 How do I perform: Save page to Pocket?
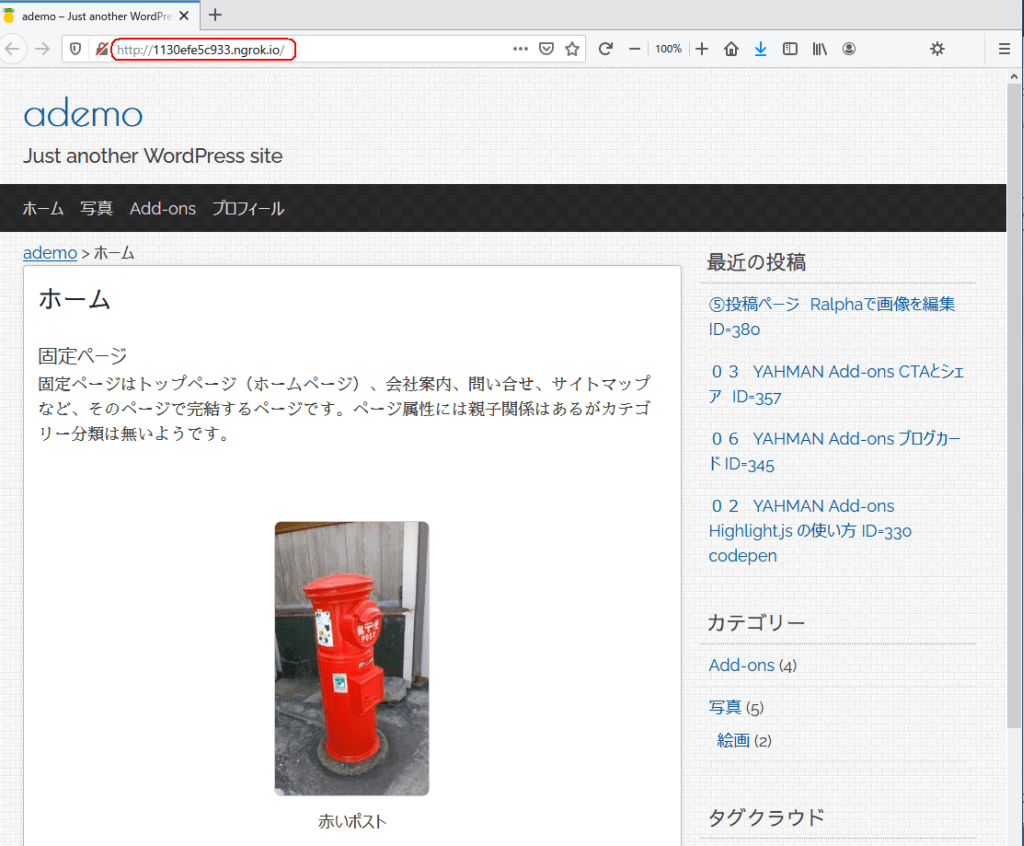pos(547,49)
